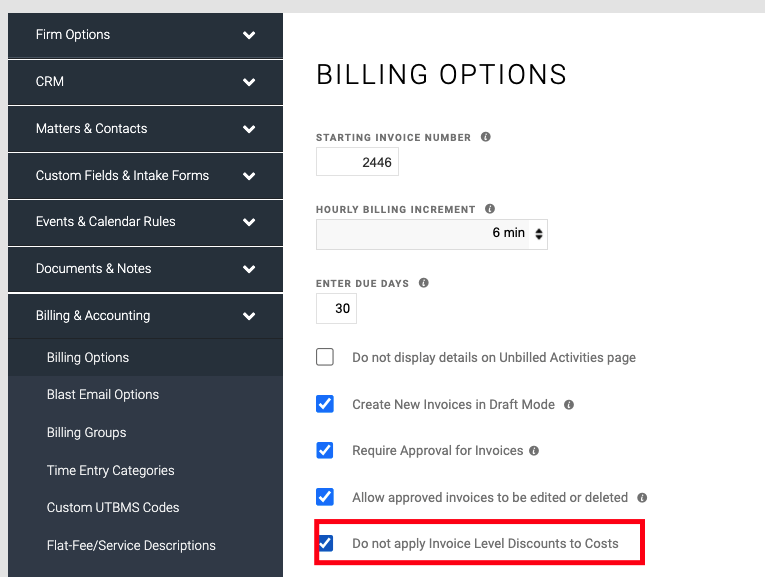Expand the Firm Options section chevron
This screenshot has height=577, width=765.
(249, 35)
